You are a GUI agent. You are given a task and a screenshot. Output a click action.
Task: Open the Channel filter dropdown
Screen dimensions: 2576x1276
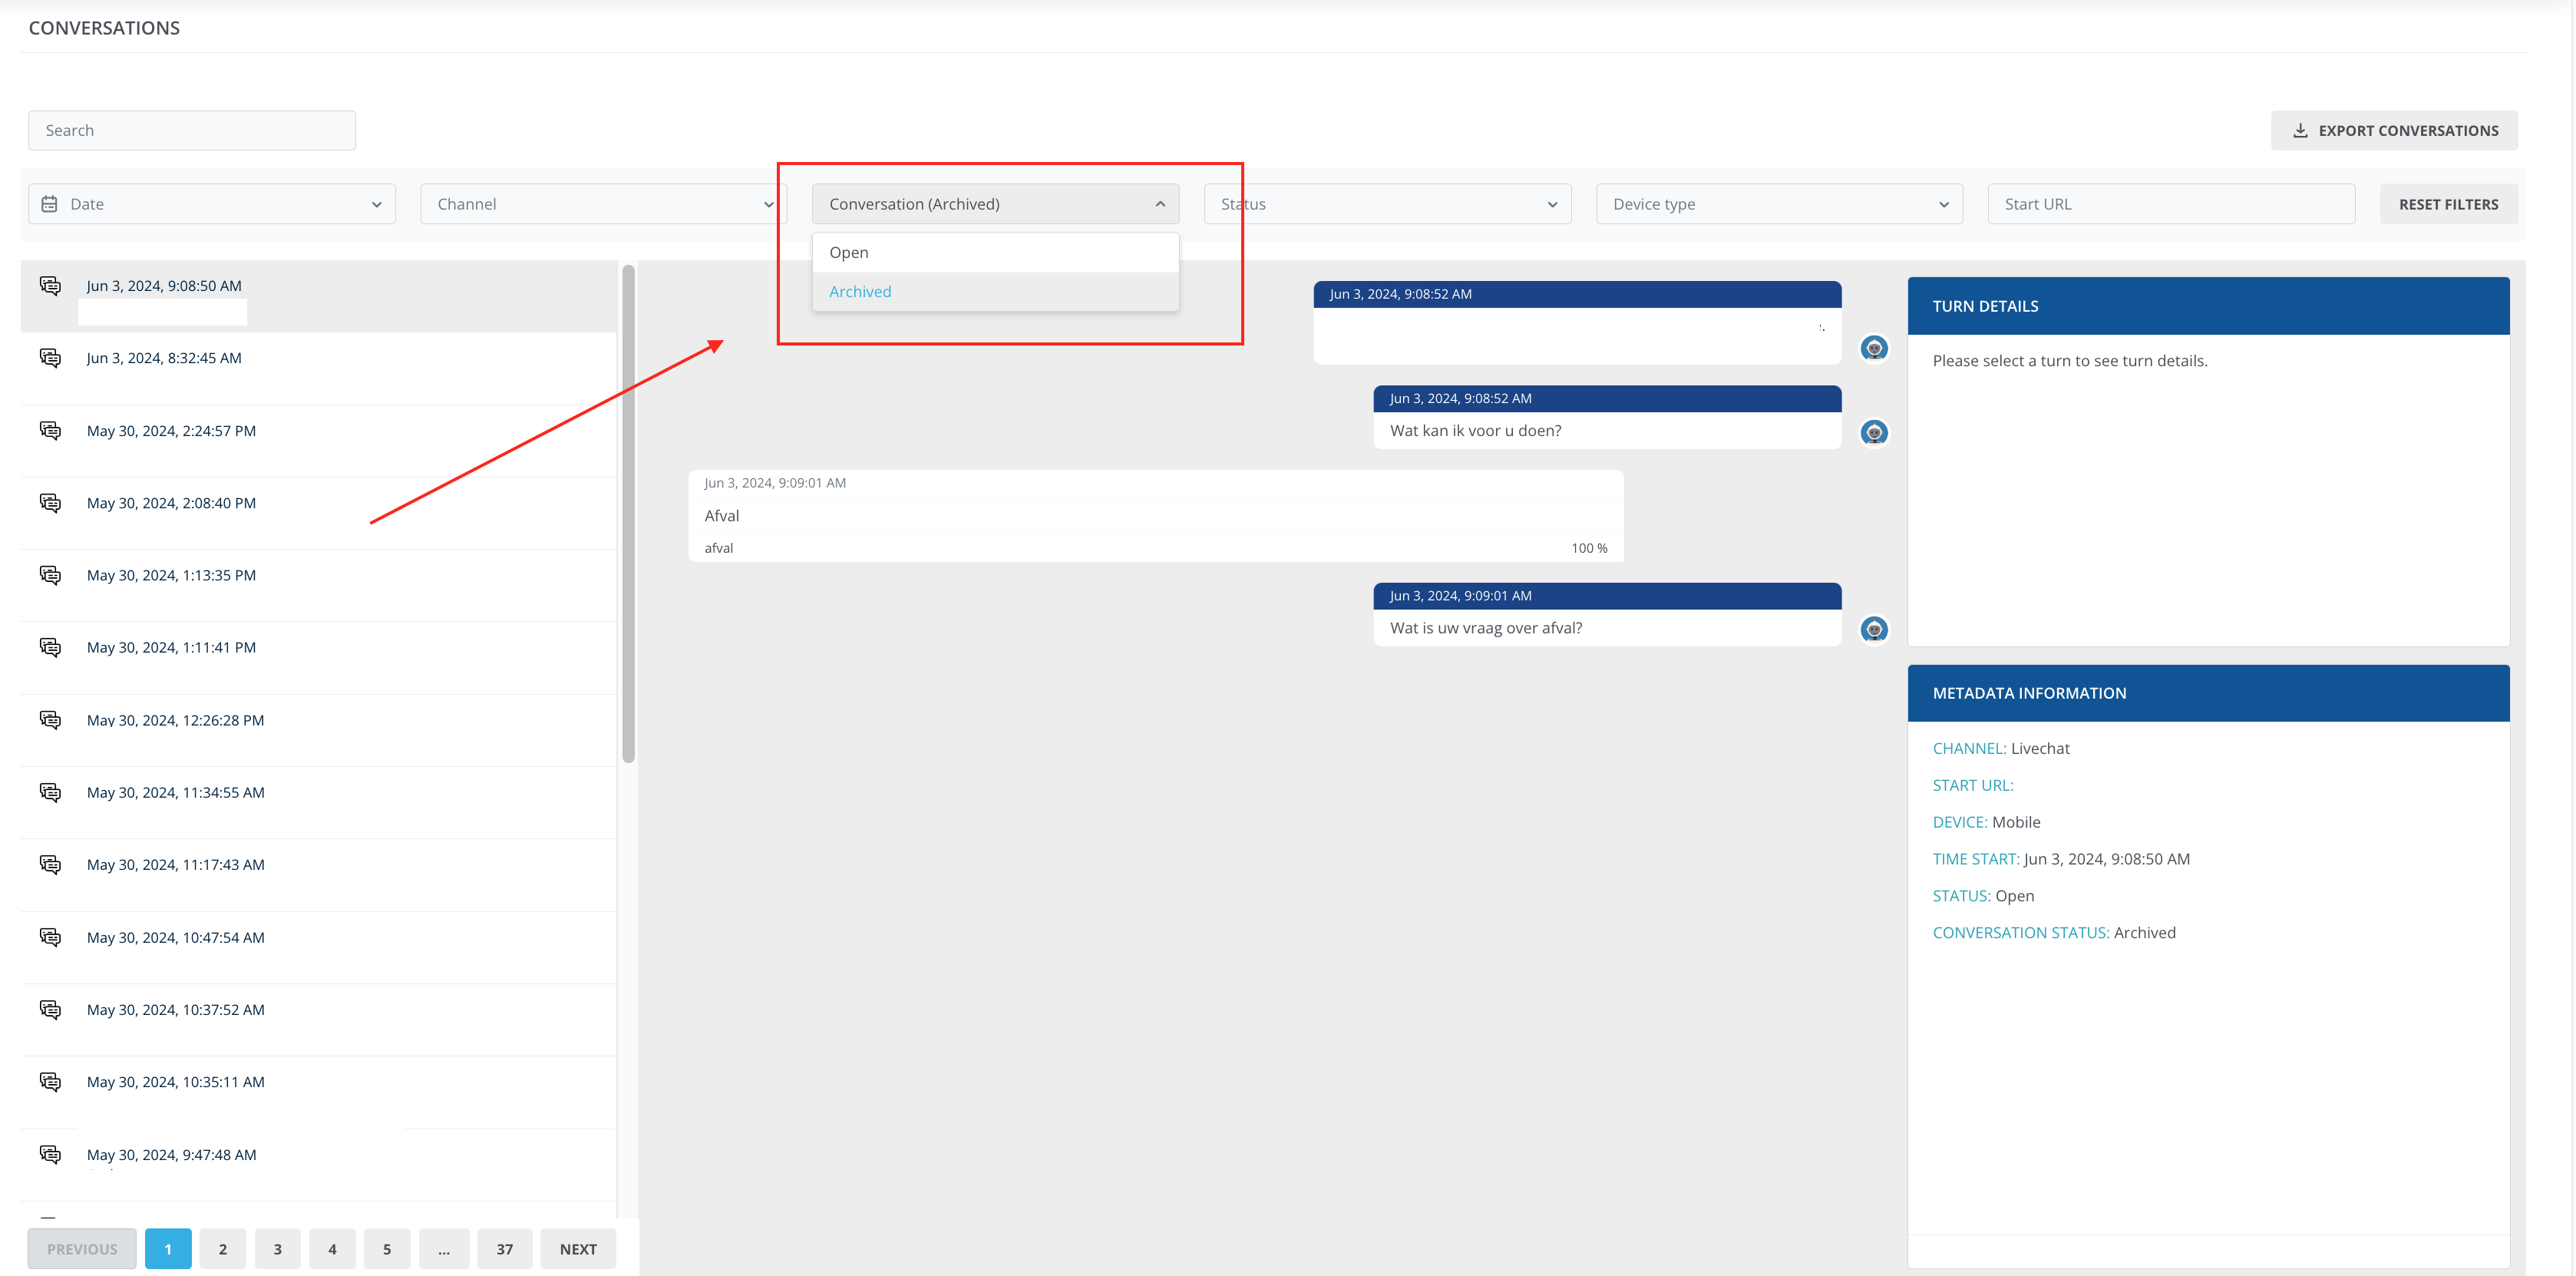[604, 204]
